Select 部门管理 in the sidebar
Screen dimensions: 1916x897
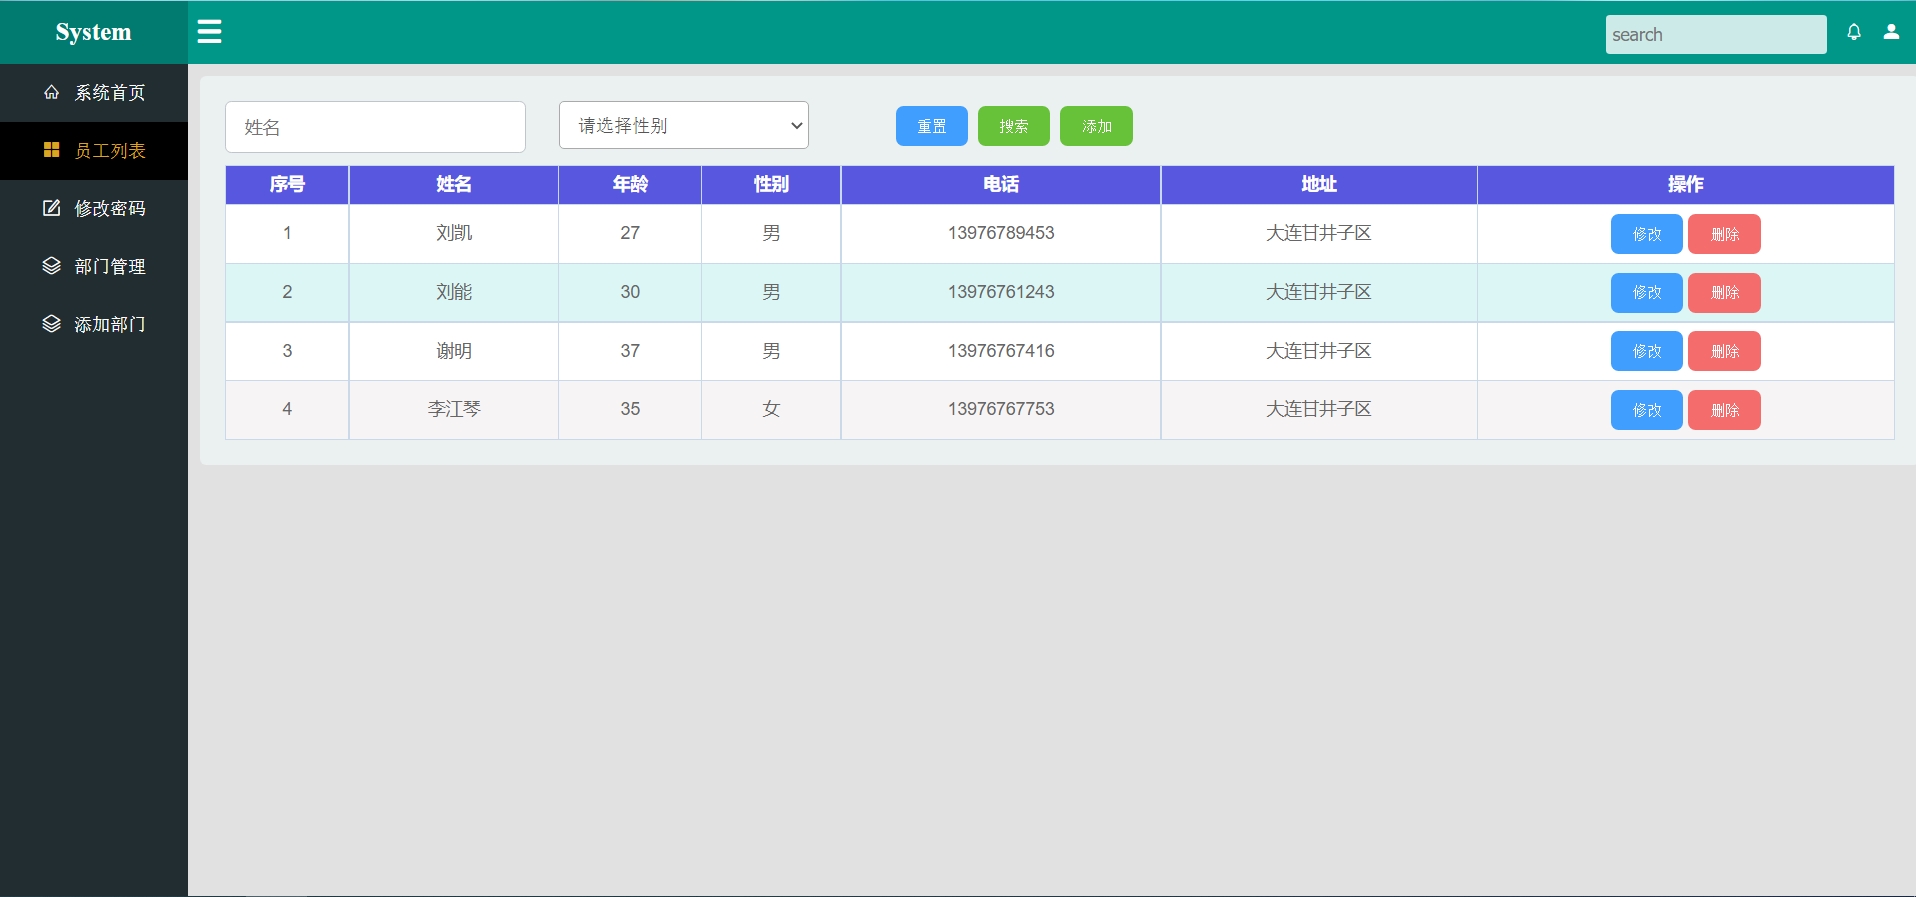[110, 267]
